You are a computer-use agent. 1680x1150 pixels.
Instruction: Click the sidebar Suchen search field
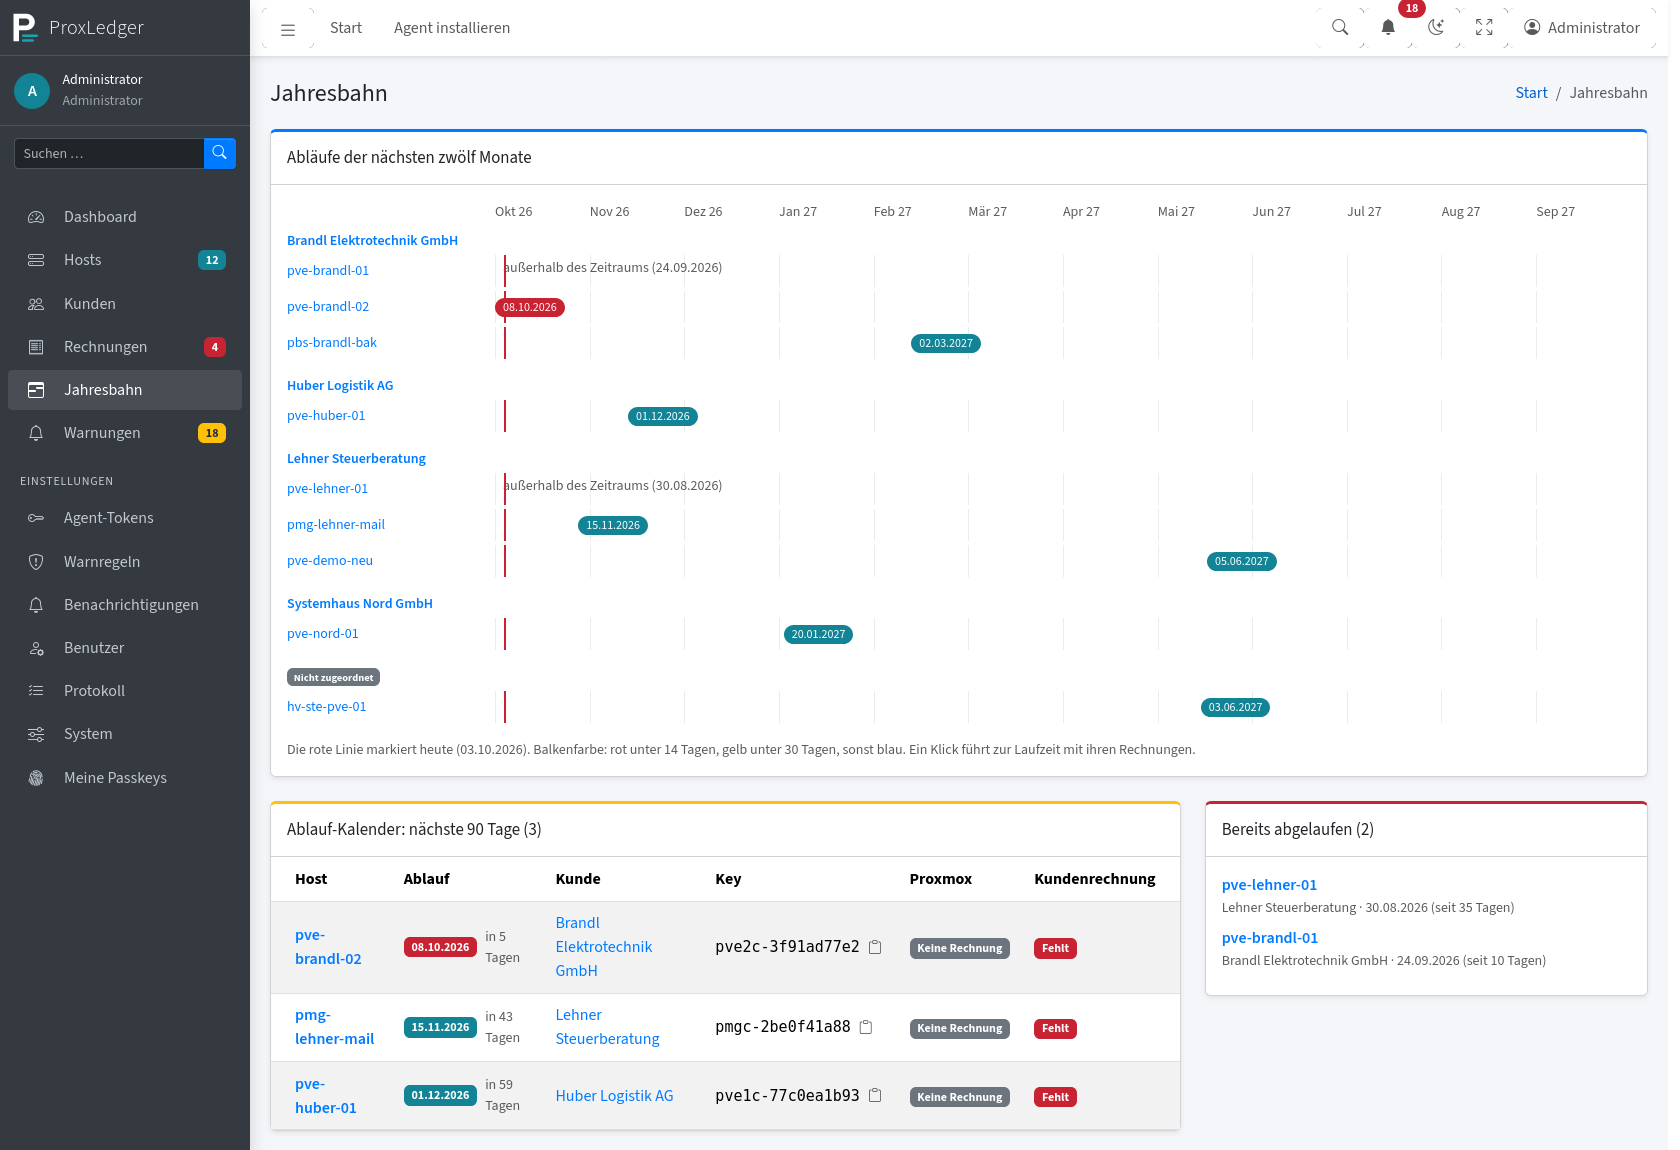click(109, 153)
